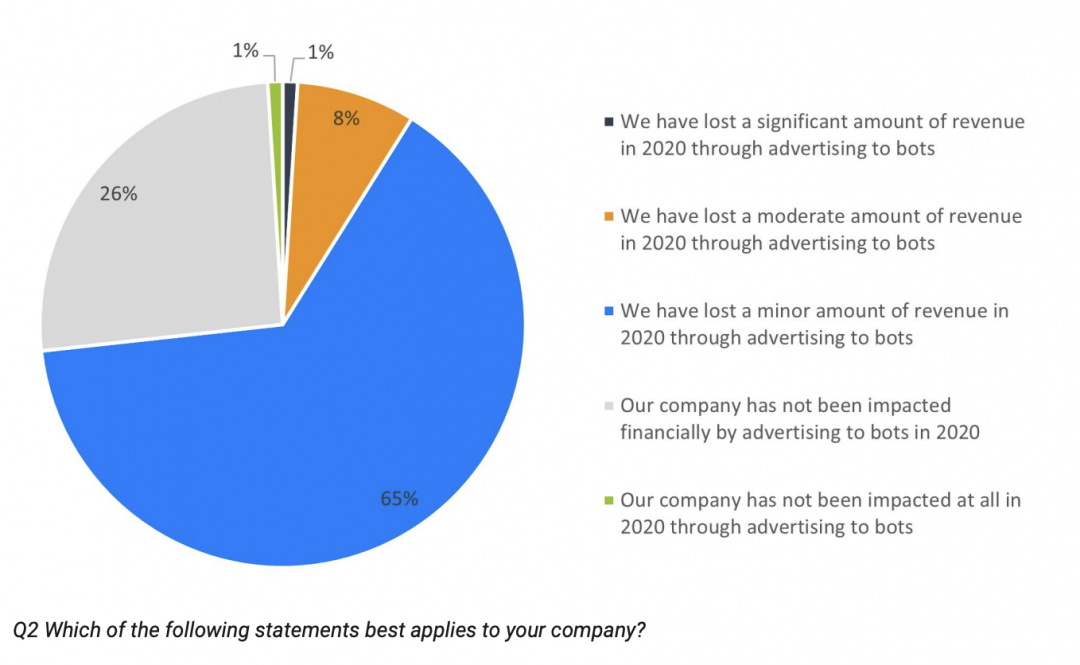Viewport: 1080px width, 665px height.
Task: Click legend text about significant revenue loss
Action: point(822,135)
